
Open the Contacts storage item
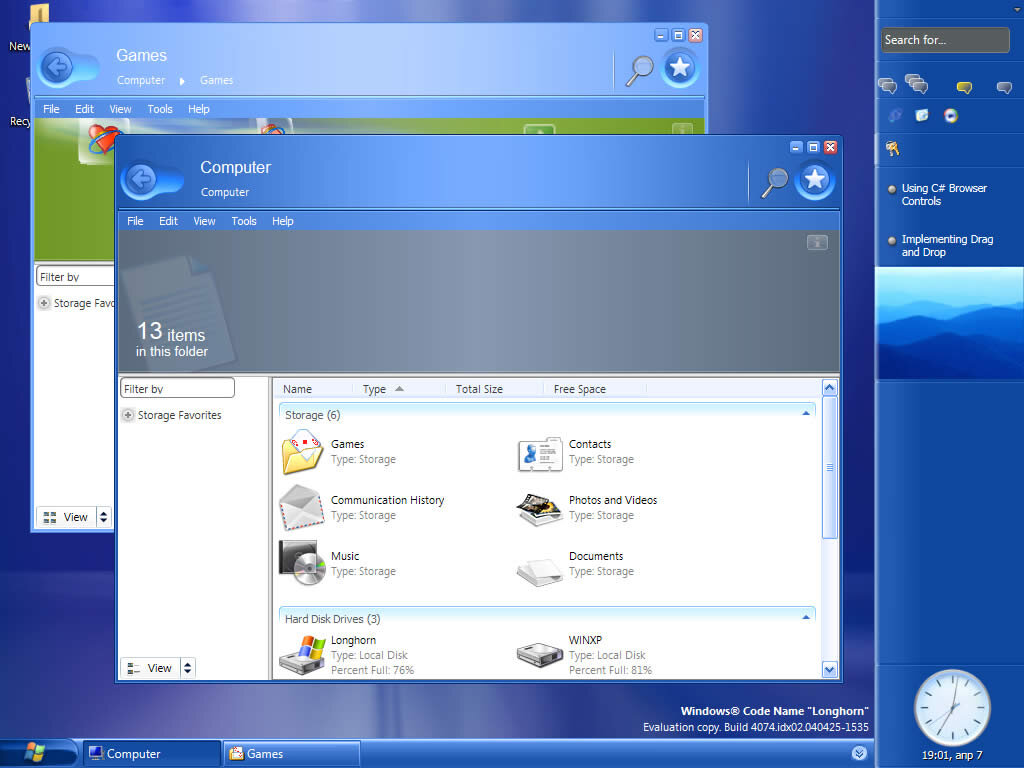590,444
